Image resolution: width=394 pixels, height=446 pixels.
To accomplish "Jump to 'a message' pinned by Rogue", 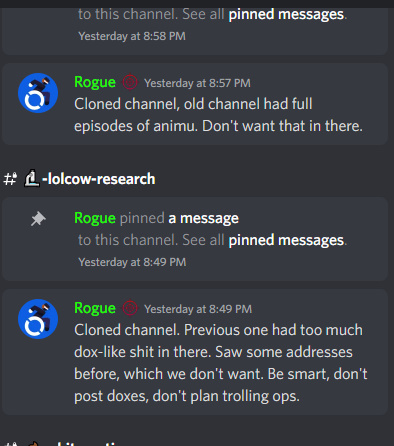I will pos(203,218).
